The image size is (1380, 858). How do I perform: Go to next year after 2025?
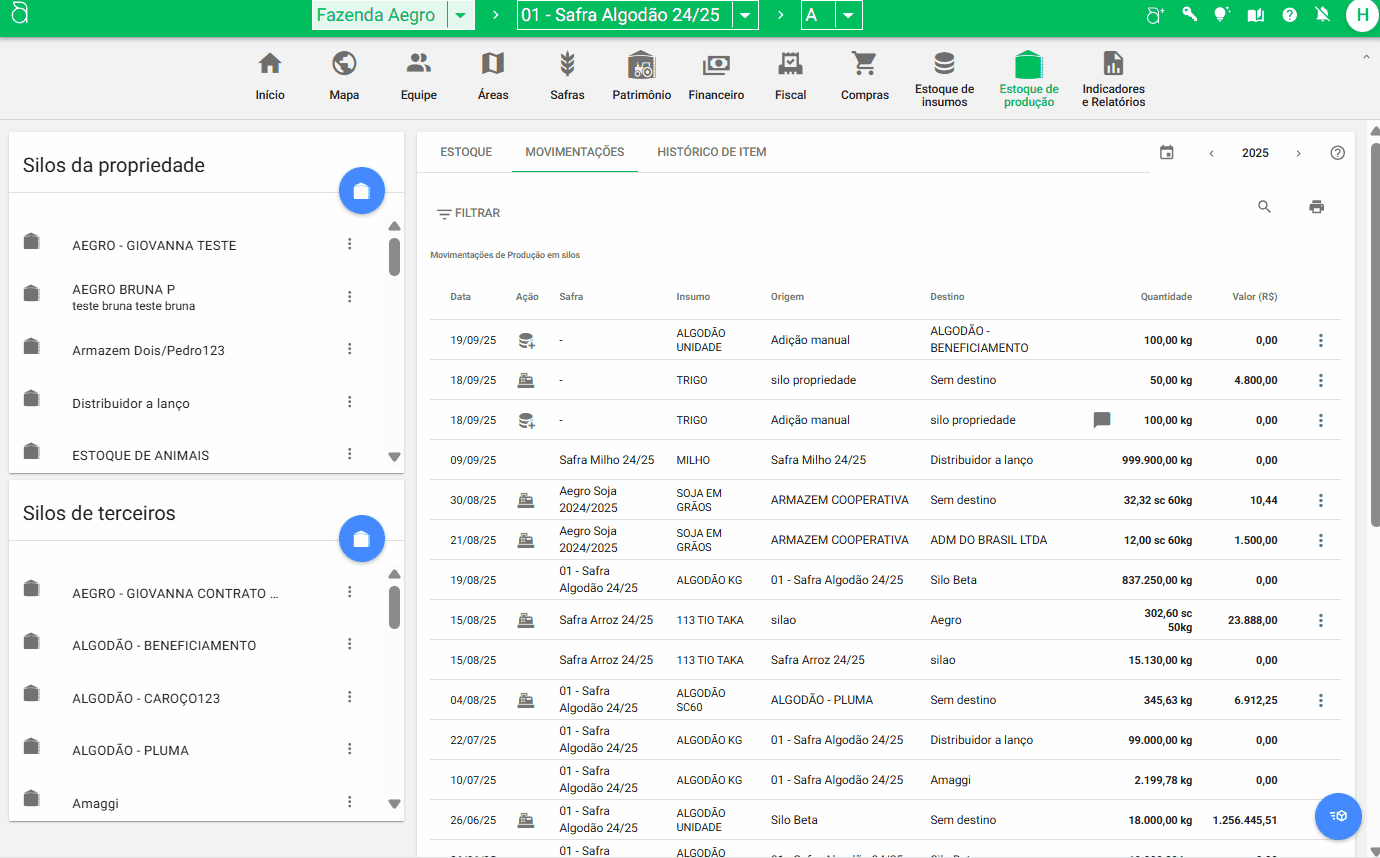(x=1298, y=153)
